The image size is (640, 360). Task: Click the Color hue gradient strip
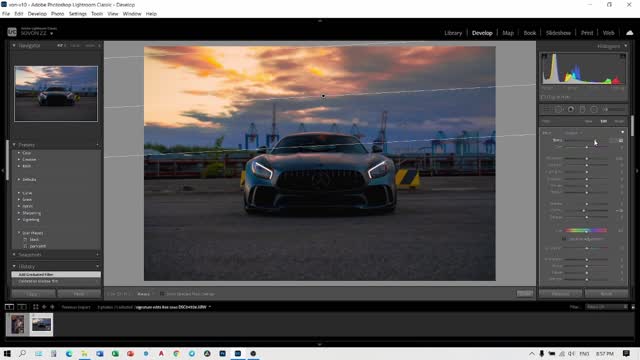(x=586, y=231)
